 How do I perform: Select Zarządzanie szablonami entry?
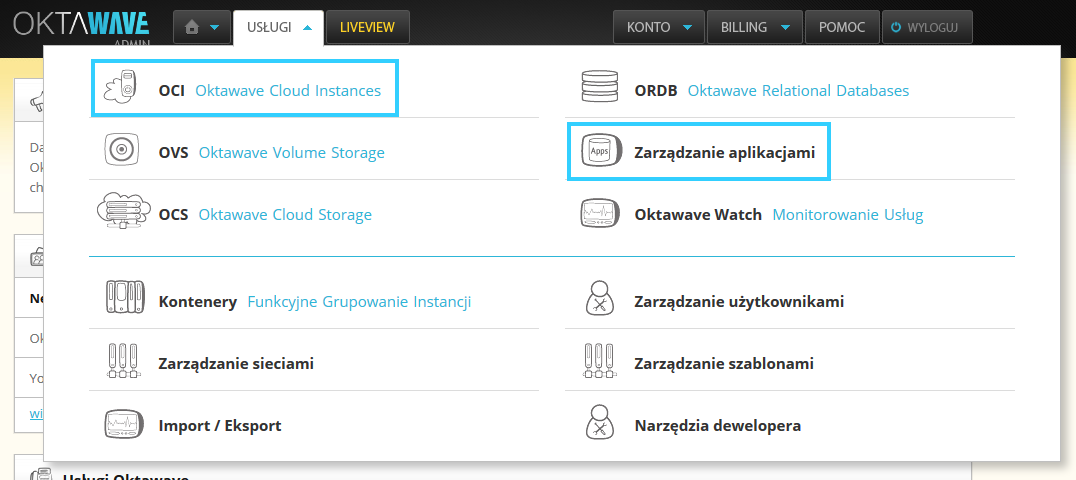pyautogui.click(x=724, y=364)
